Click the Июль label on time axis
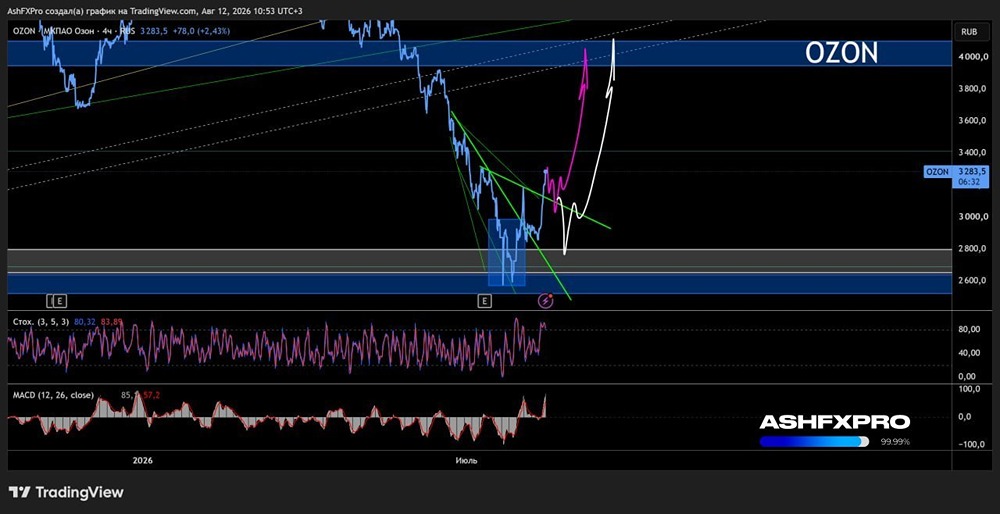 [466, 460]
